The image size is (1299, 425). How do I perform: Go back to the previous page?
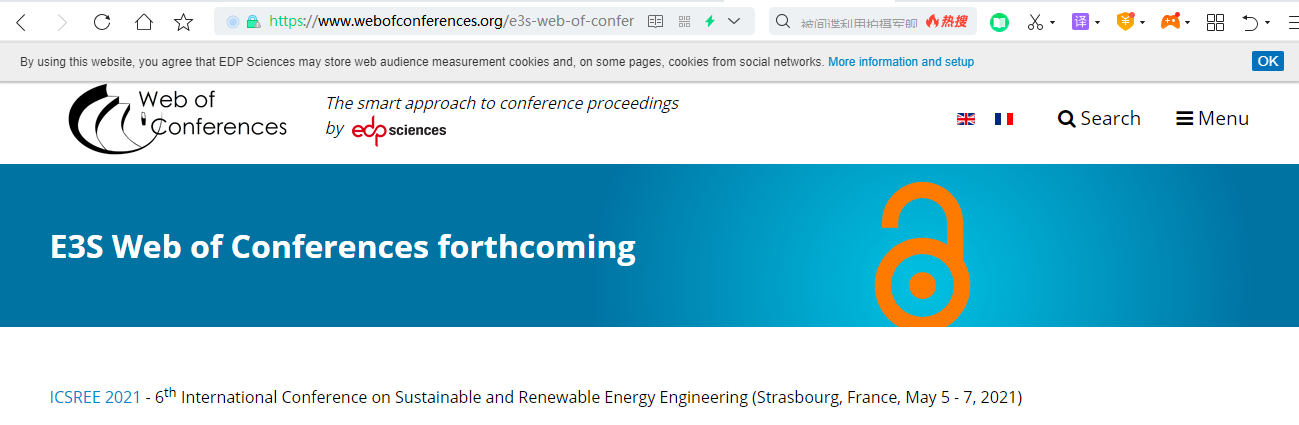click(x=21, y=21)
